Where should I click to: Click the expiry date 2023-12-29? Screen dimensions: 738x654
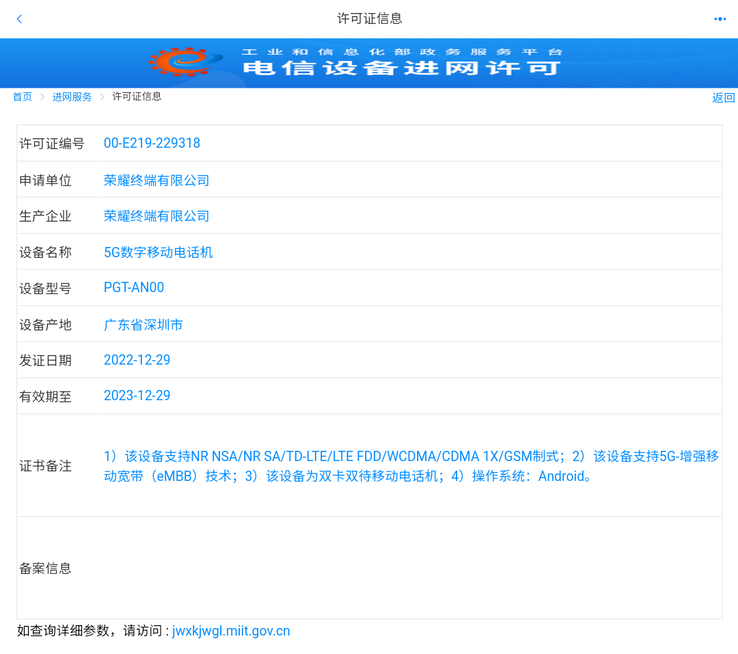(x=137, y=396)
